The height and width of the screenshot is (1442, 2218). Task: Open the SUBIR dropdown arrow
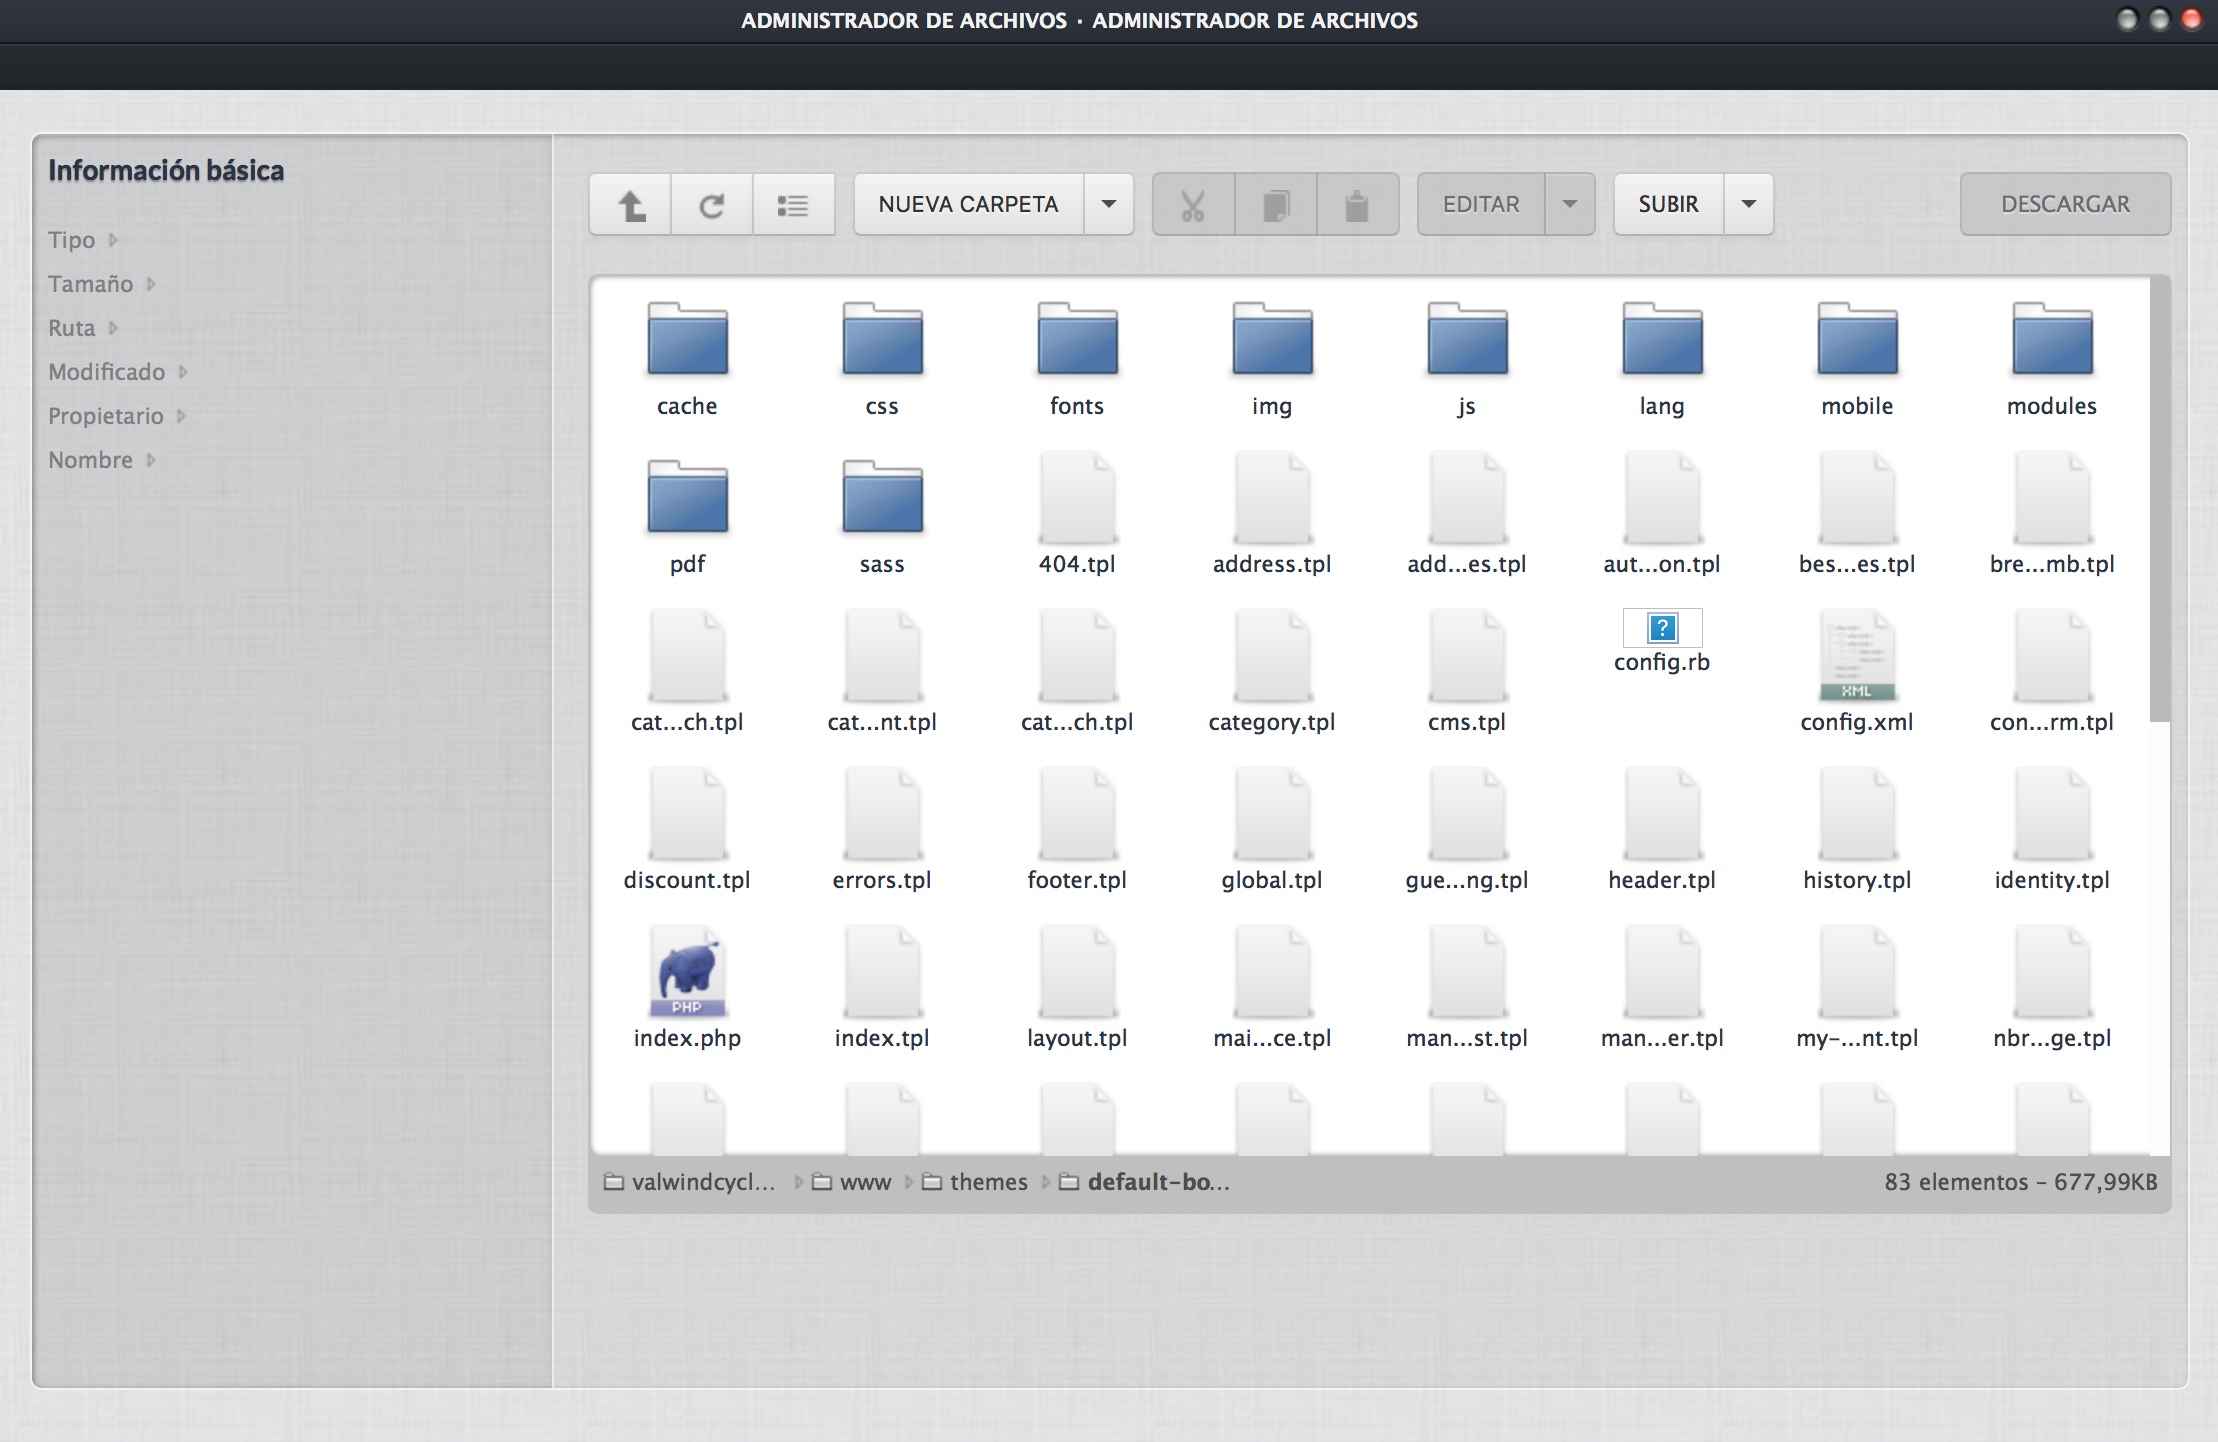1748,204
